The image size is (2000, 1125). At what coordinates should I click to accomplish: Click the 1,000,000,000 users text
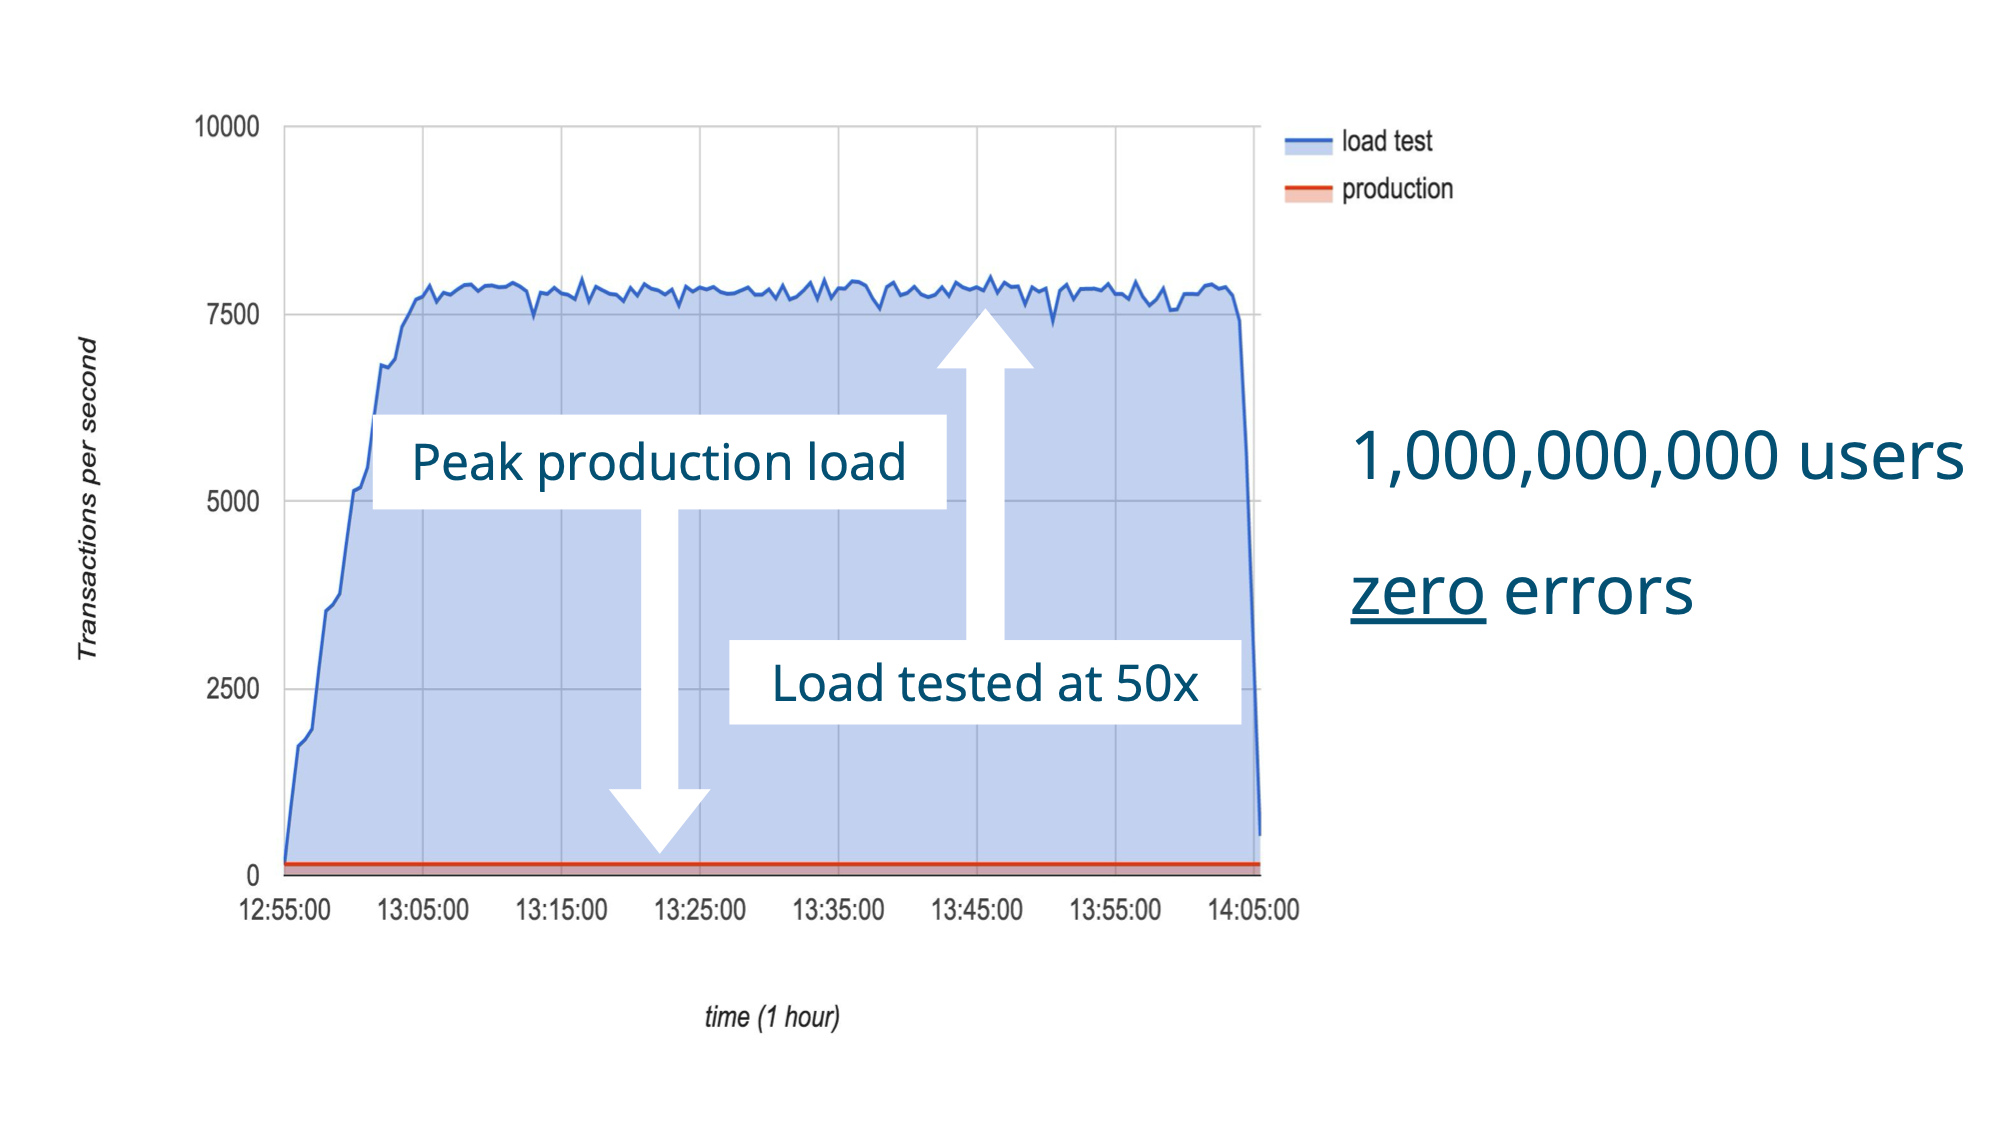(x=1658, y=456)
